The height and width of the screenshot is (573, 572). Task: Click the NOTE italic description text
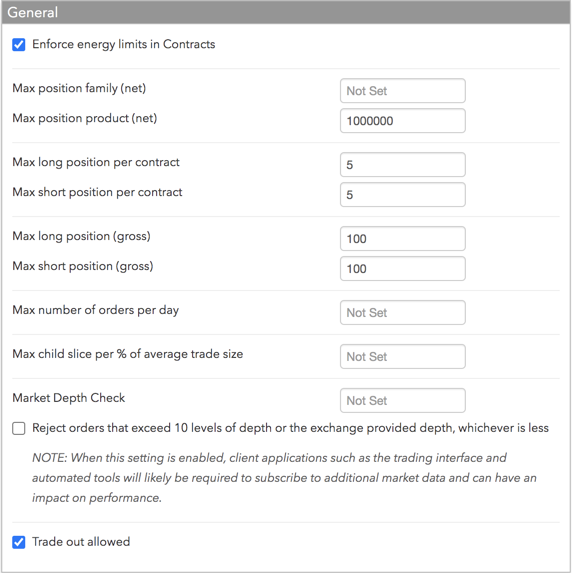coord(284,478)
